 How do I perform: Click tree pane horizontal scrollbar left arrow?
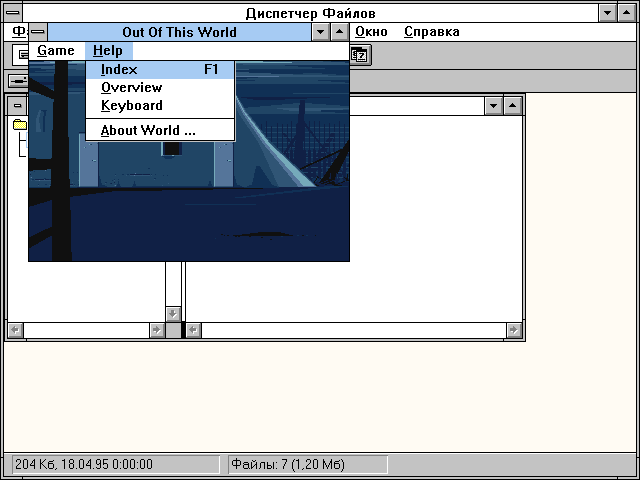click(x=16, y=330)
